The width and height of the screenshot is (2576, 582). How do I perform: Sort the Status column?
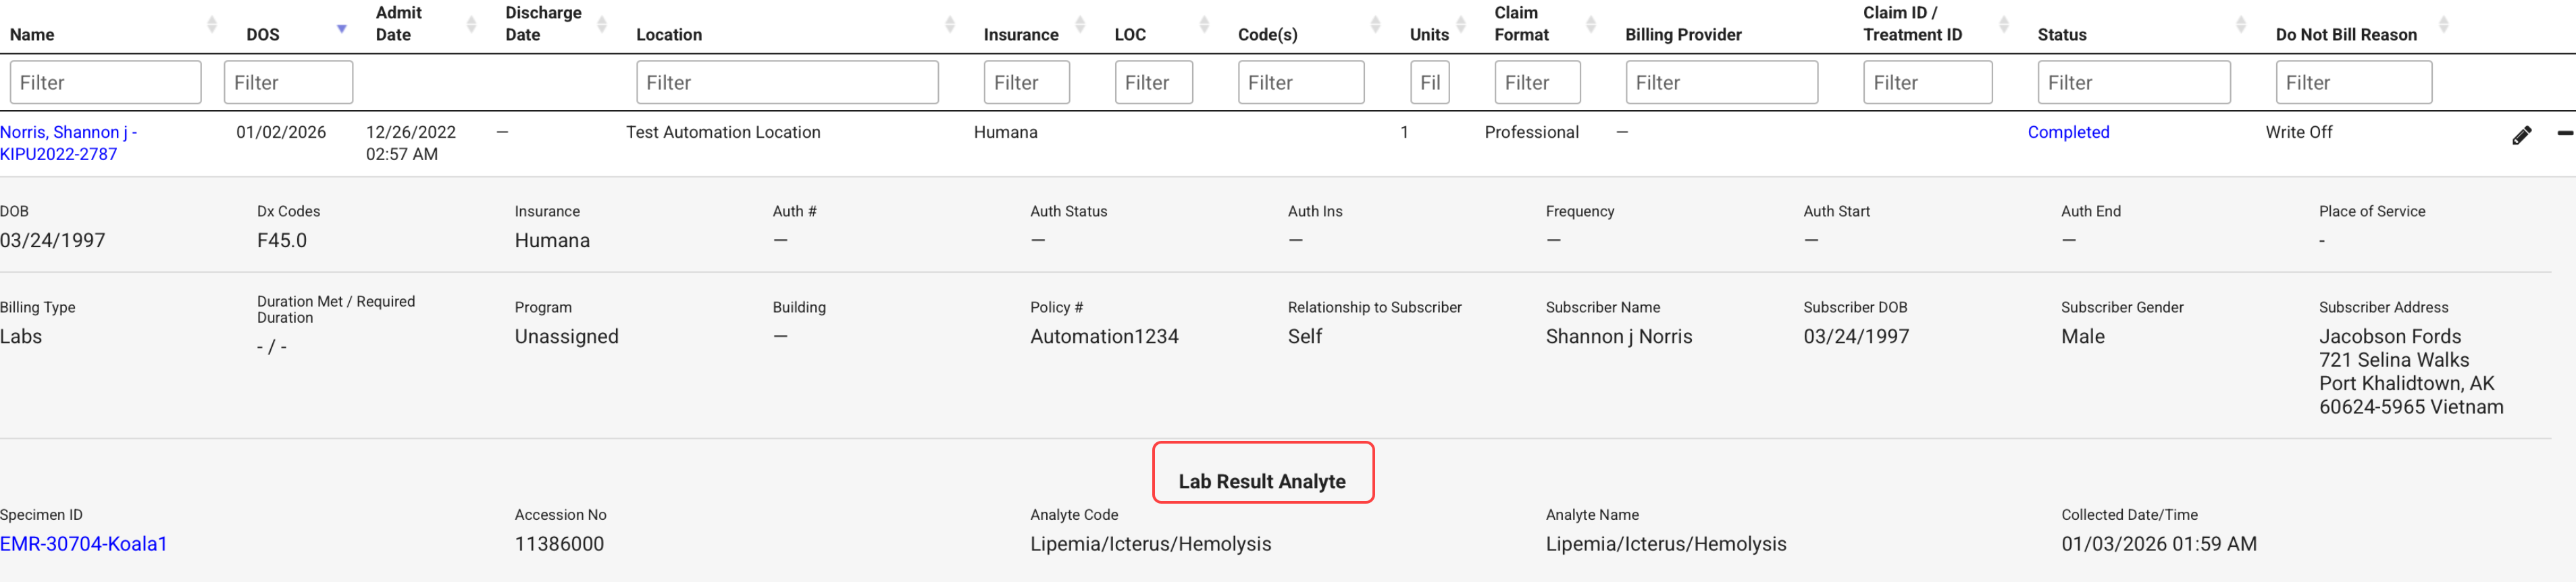tap(2241, 24)
